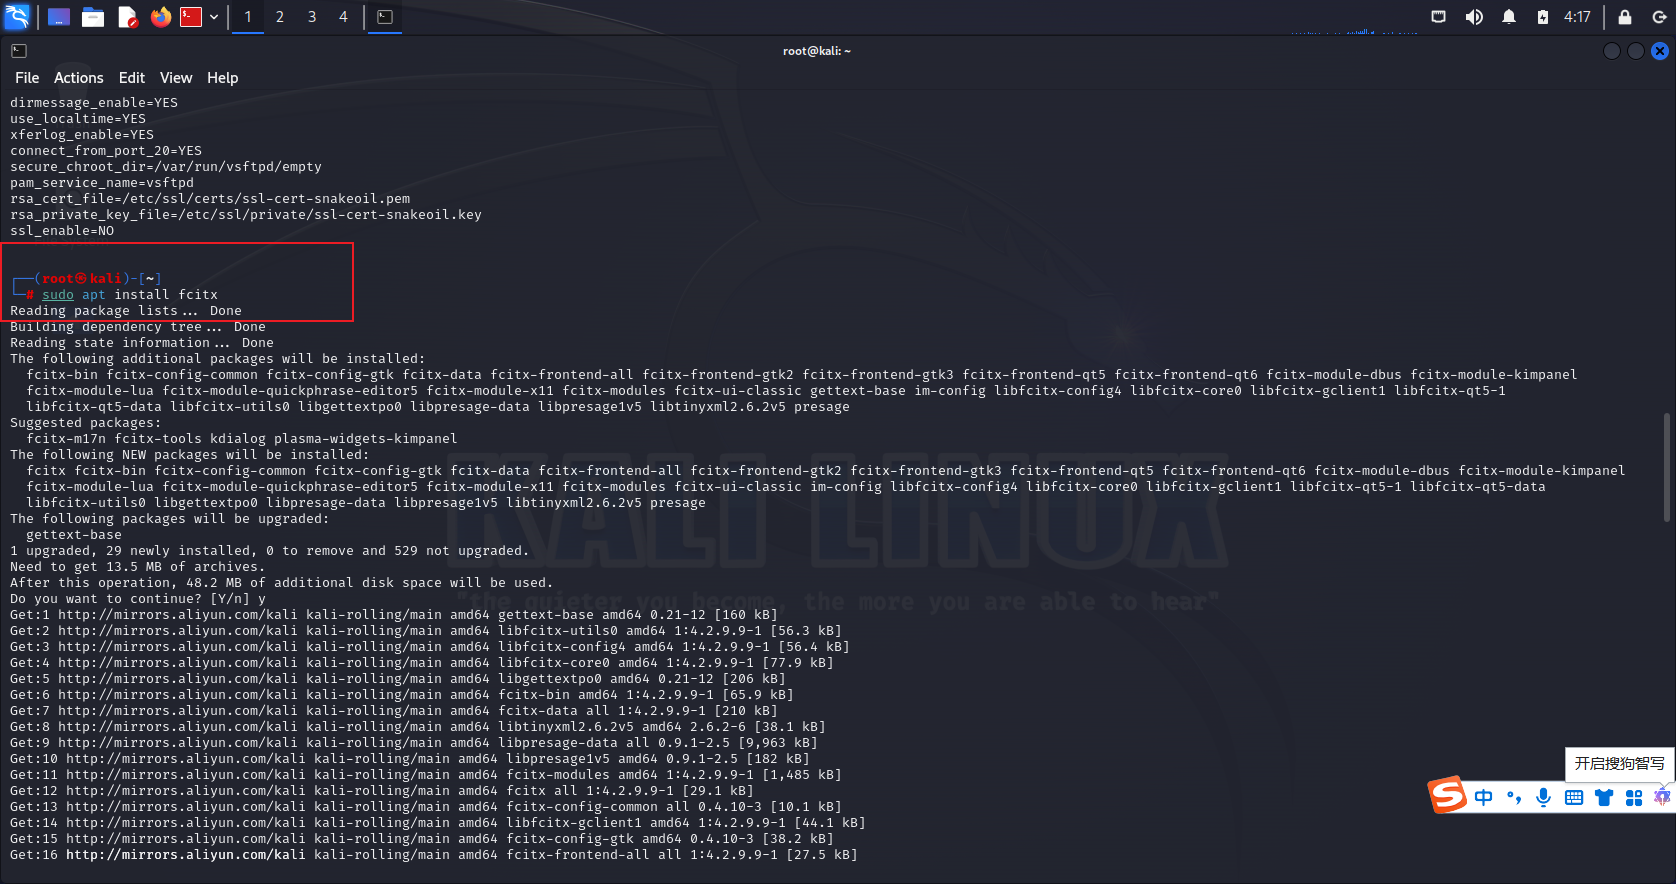
Task: Click the Get:16 fcitx-frontend-all download line
Action: click(433, 855)
